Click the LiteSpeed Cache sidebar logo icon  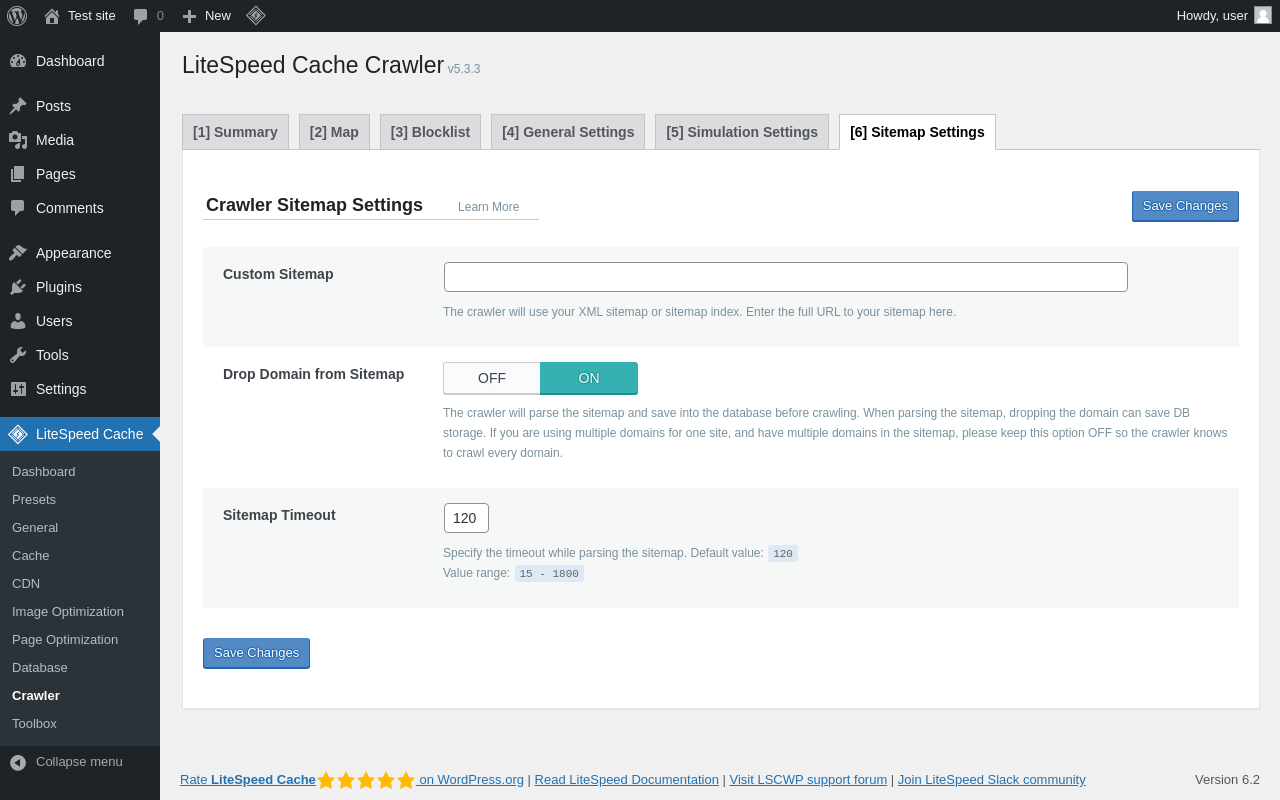click(18, 434)
